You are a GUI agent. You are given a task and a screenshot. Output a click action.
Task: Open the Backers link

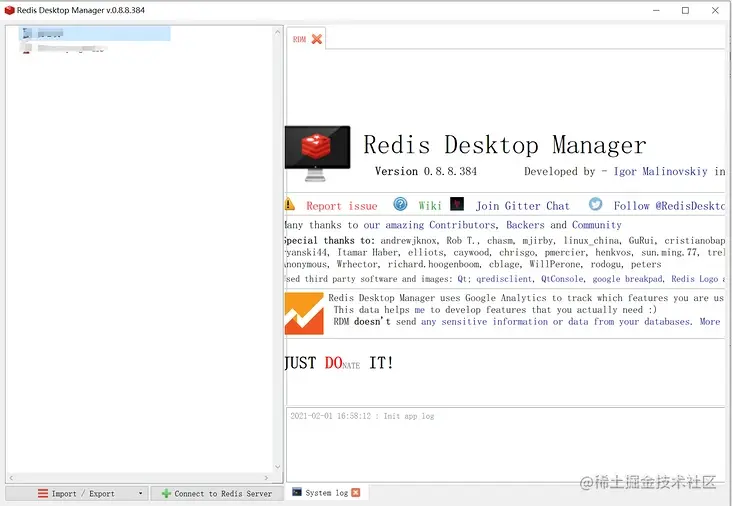point(525,225)
